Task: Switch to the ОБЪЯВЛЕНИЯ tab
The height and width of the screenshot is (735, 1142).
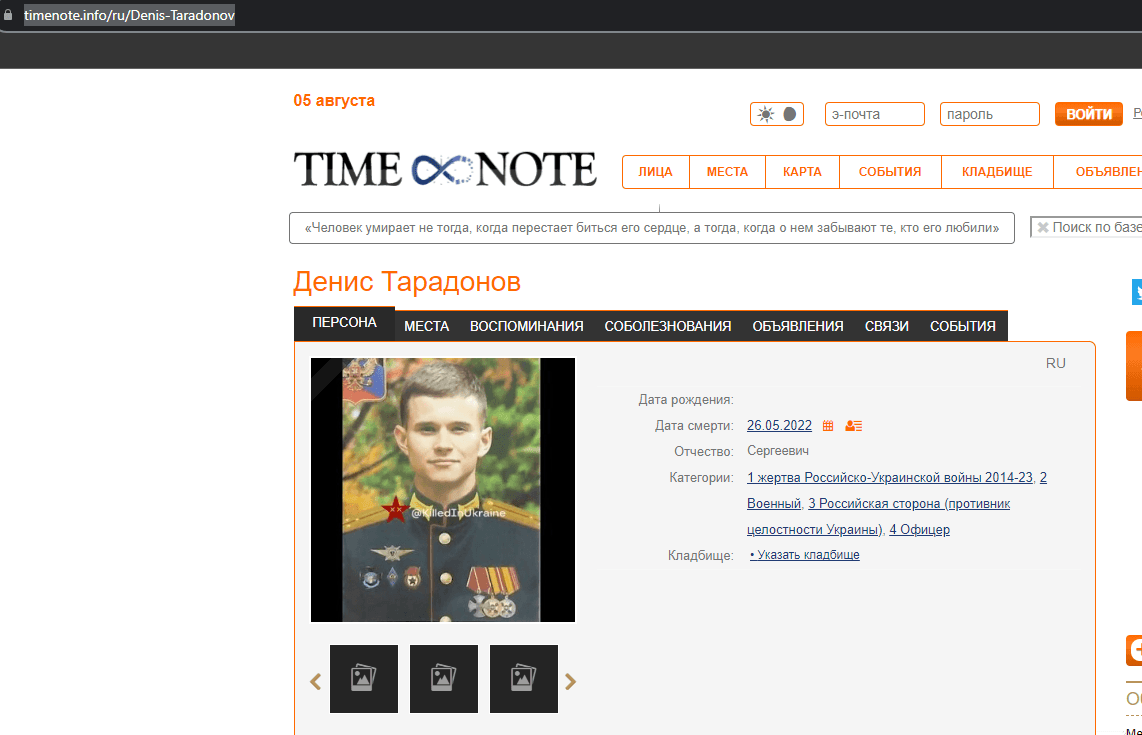Action: tap(798, 326)
